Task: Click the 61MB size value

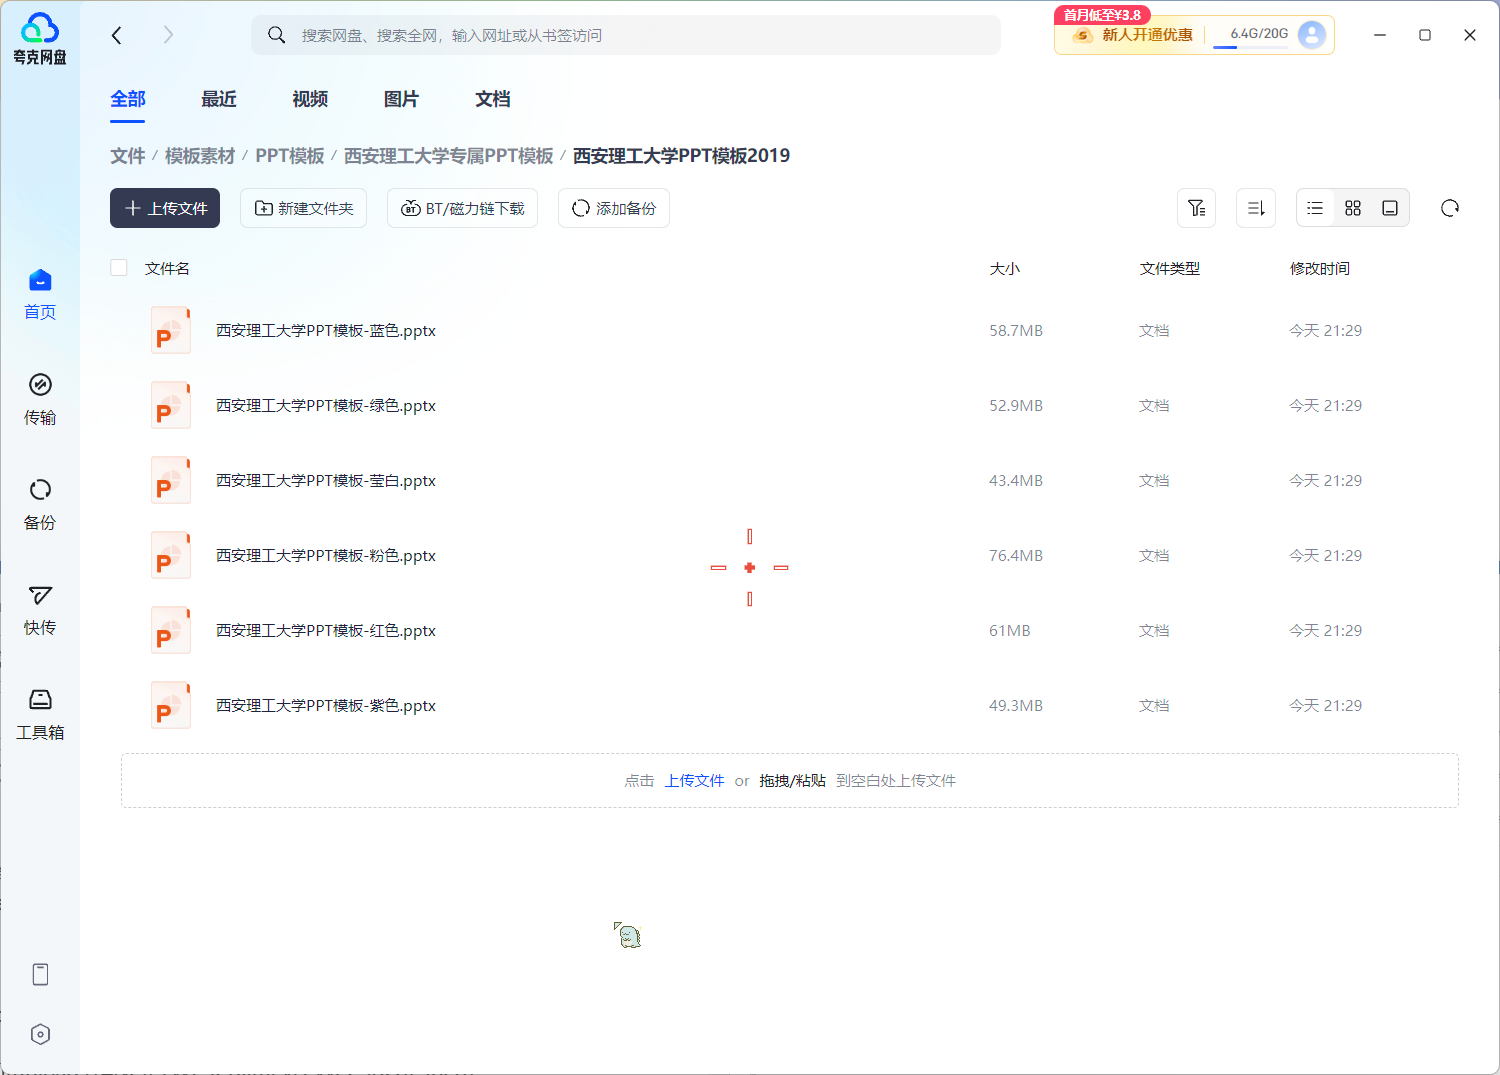Action: [1010, 630]
